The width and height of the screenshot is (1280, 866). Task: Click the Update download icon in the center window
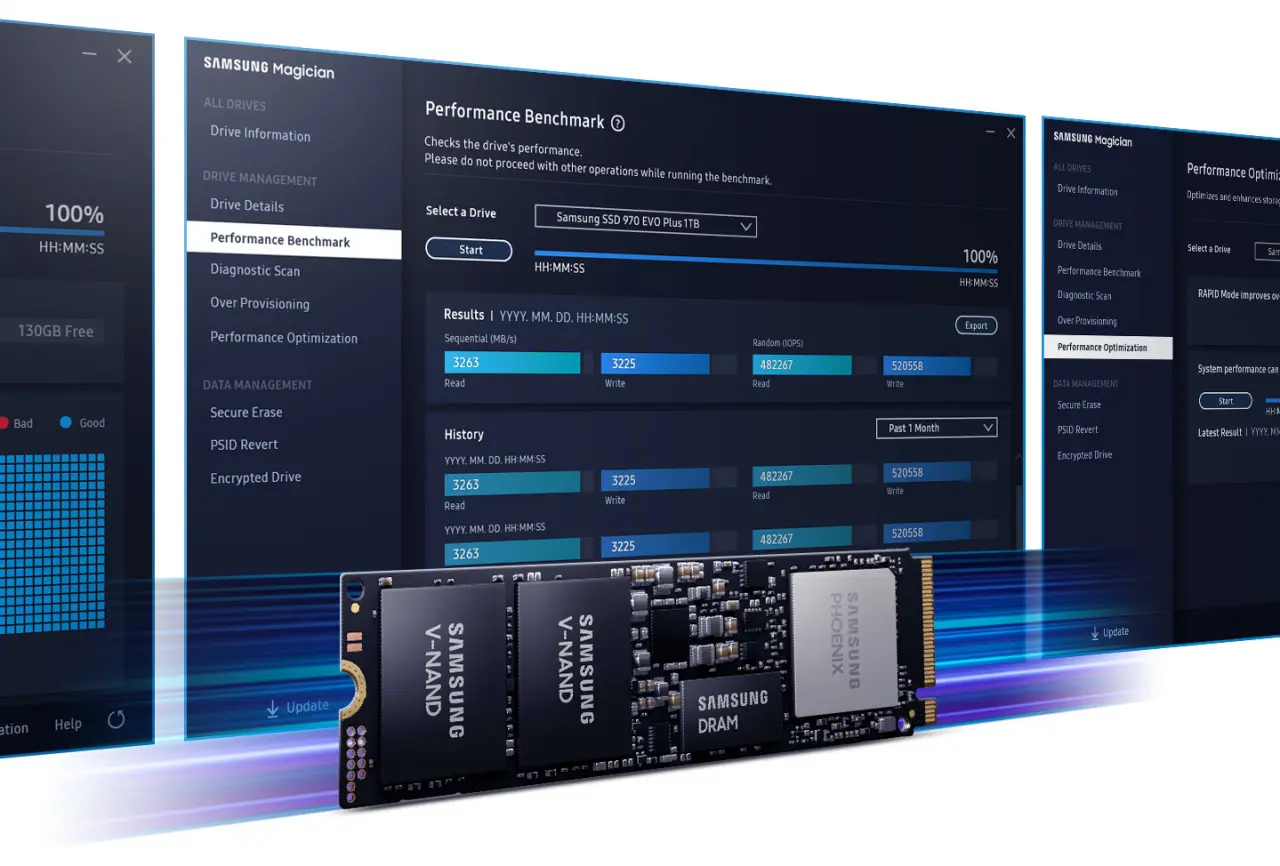(x=272, y=706)
